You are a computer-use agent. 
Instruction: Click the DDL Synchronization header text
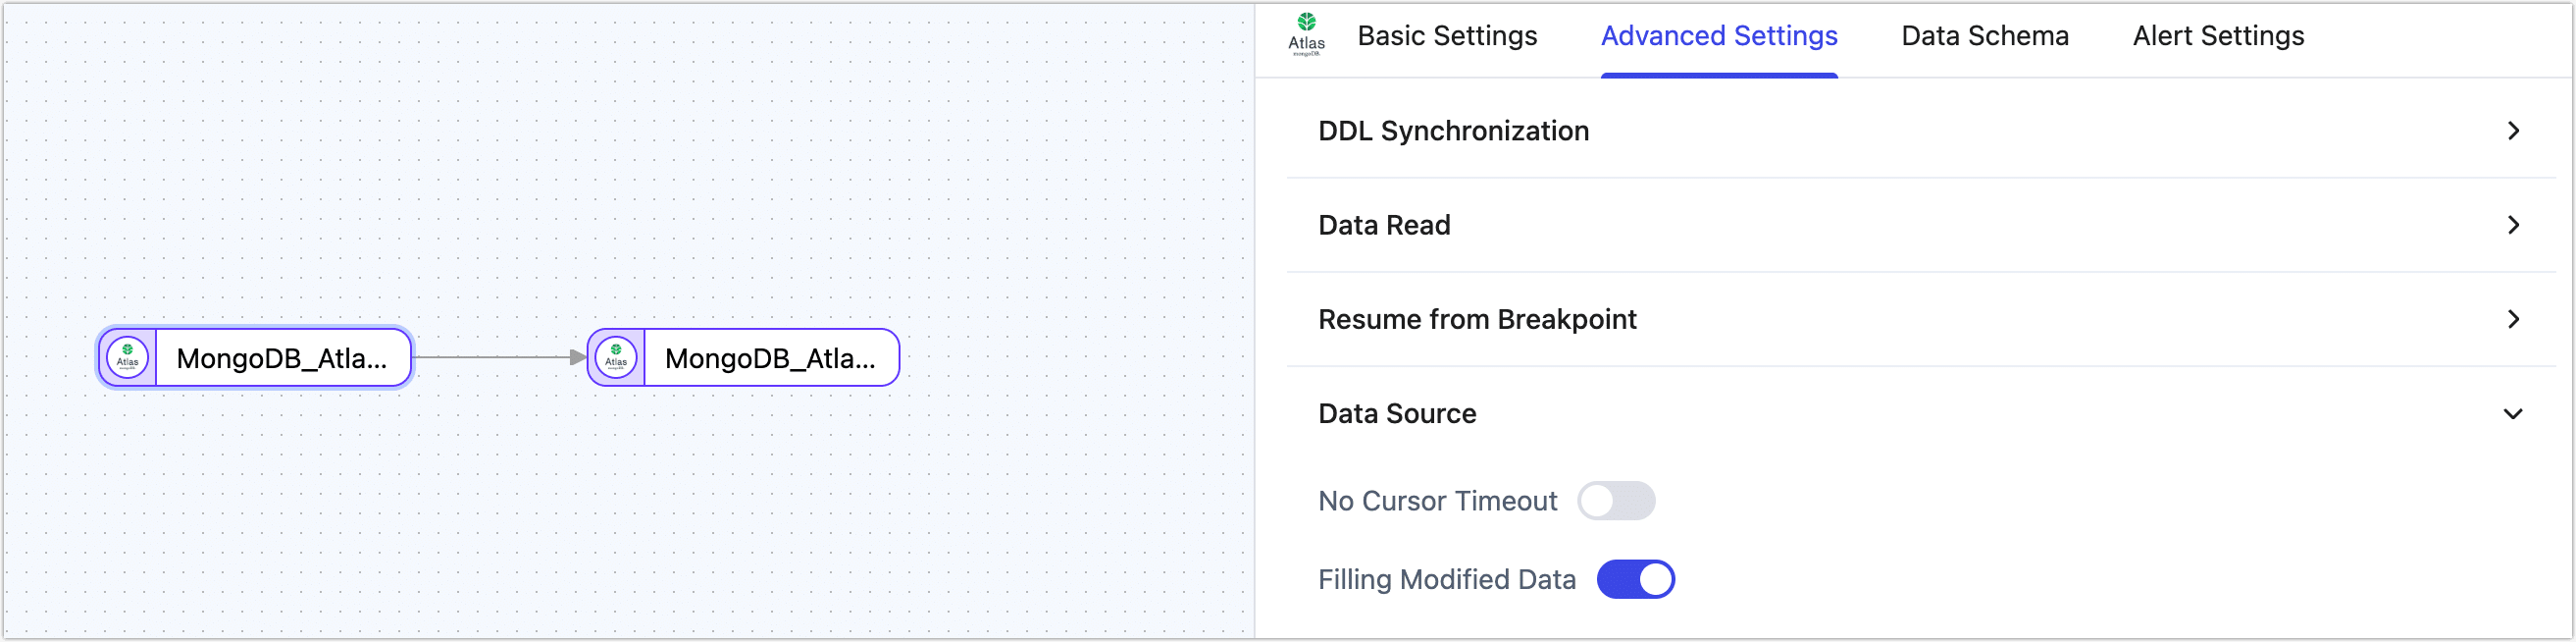[1453, 130]
